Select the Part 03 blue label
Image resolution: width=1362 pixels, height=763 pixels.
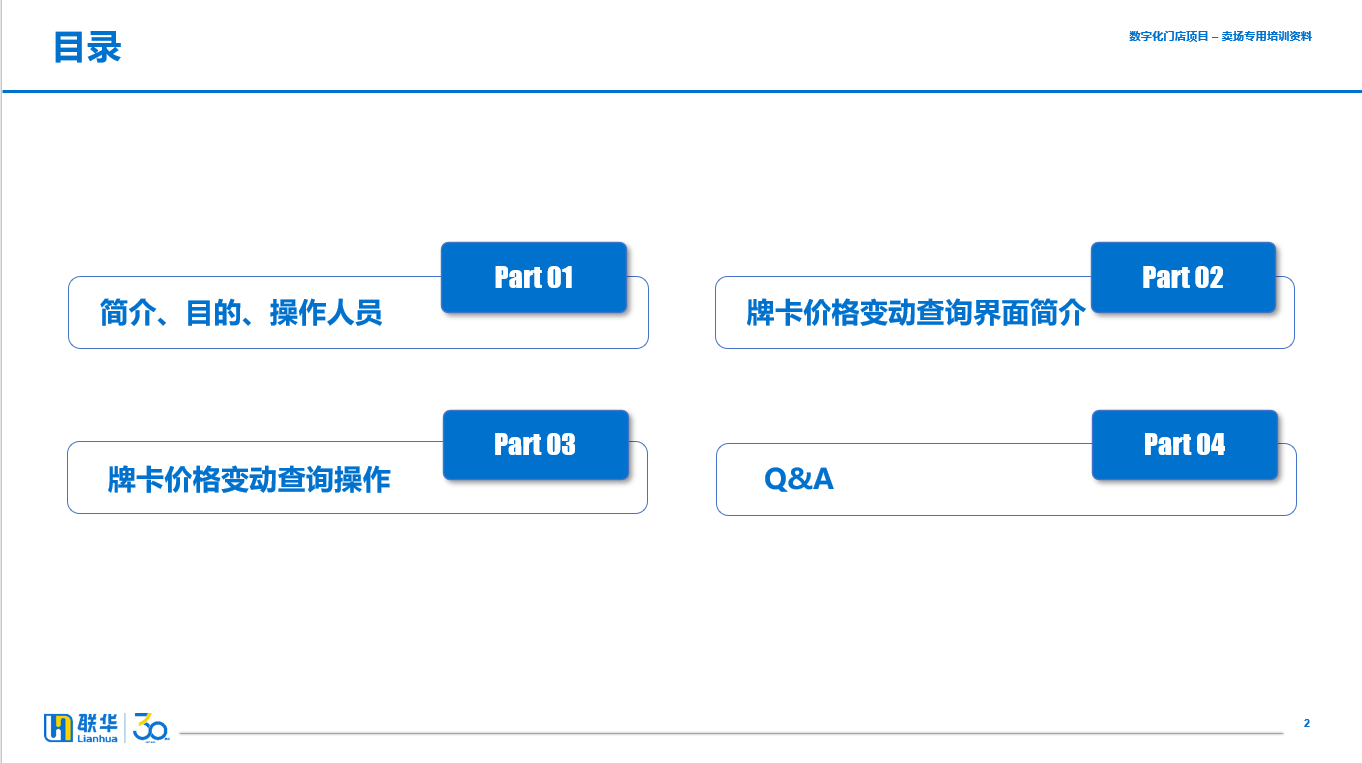pyautogui.click(x=536, y=444)
